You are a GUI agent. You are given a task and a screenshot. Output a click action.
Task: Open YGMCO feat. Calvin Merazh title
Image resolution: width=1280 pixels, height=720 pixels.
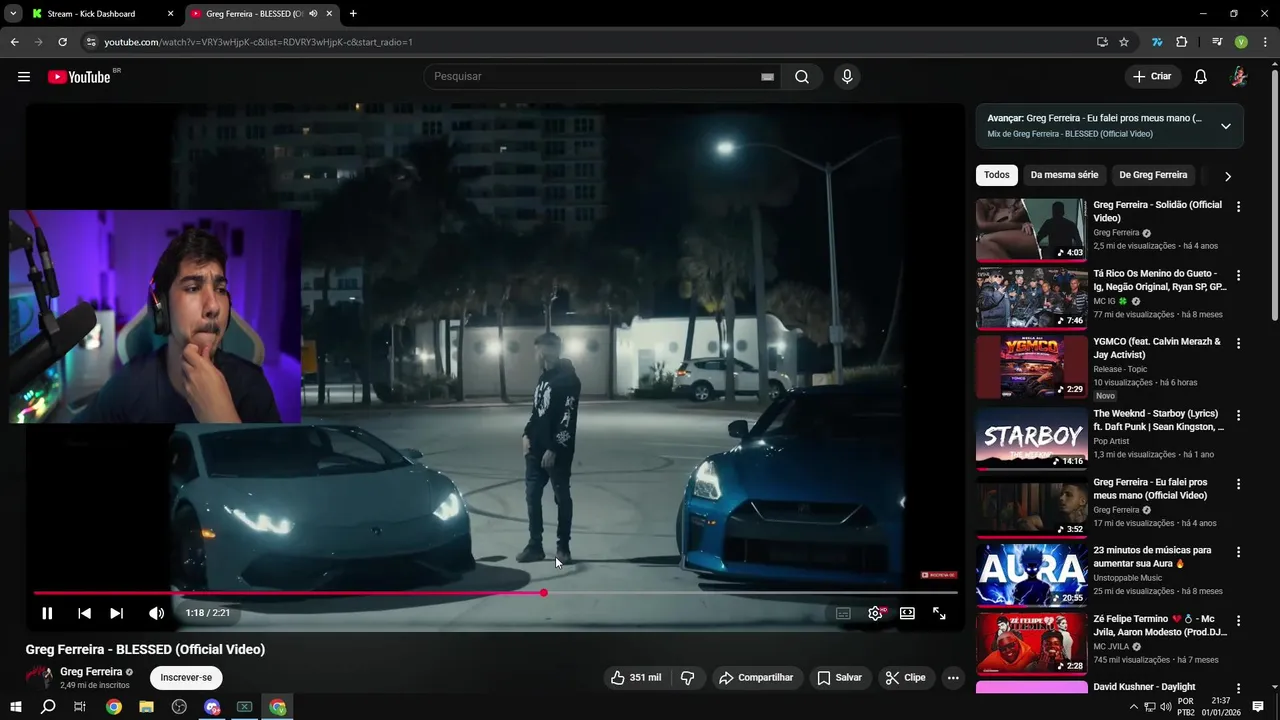[1157, 348]
